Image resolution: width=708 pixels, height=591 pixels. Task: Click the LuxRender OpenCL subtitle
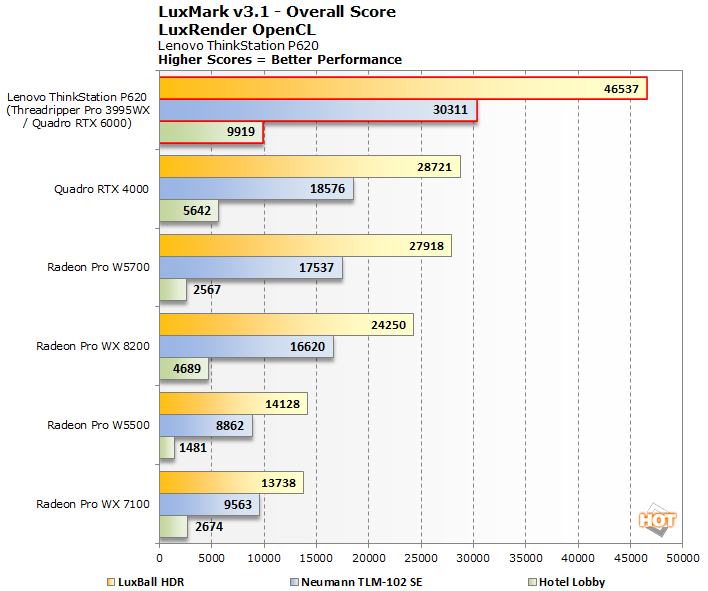coord(237,30)
